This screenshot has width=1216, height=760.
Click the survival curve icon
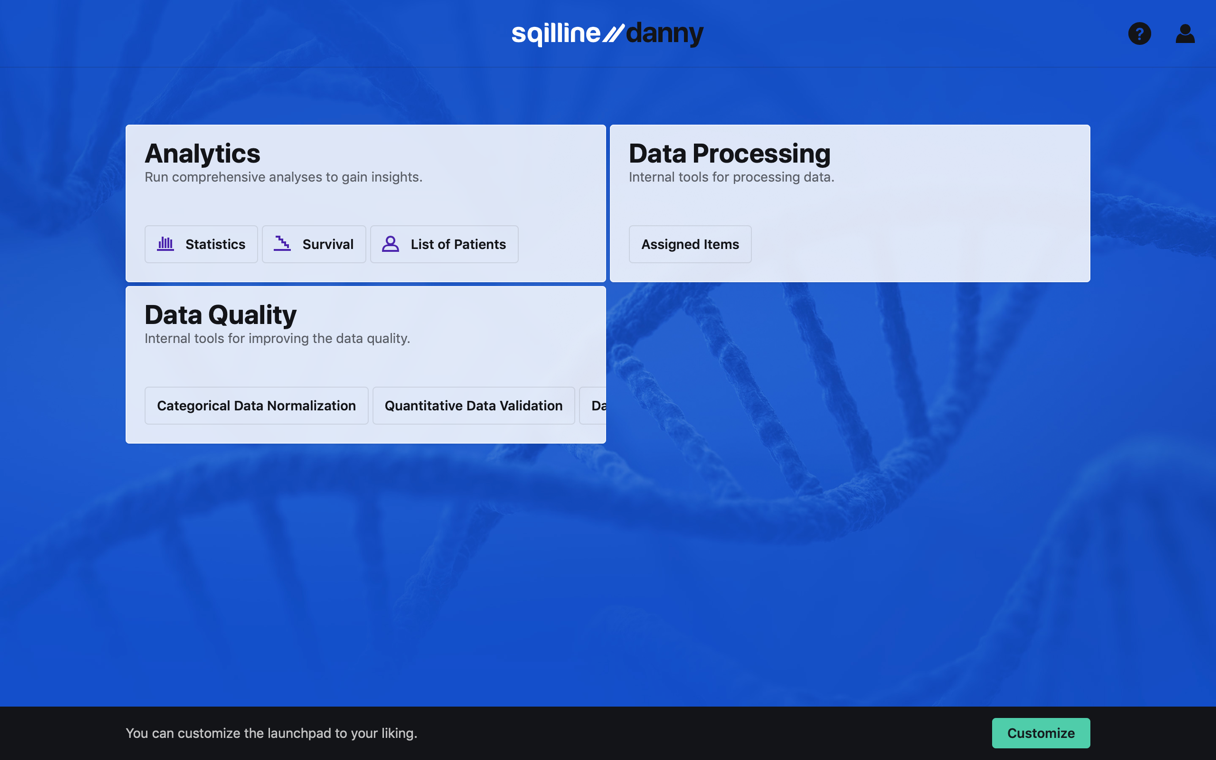[282, 244]
